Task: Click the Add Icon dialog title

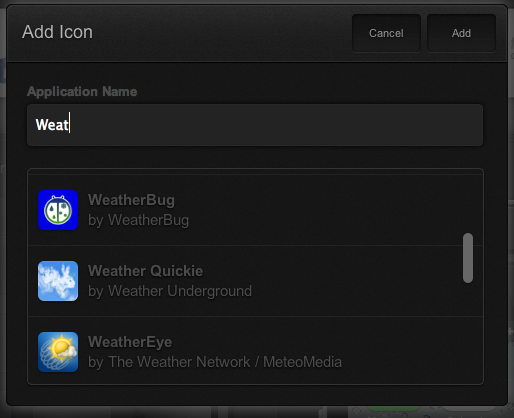Action: (57, 32)
